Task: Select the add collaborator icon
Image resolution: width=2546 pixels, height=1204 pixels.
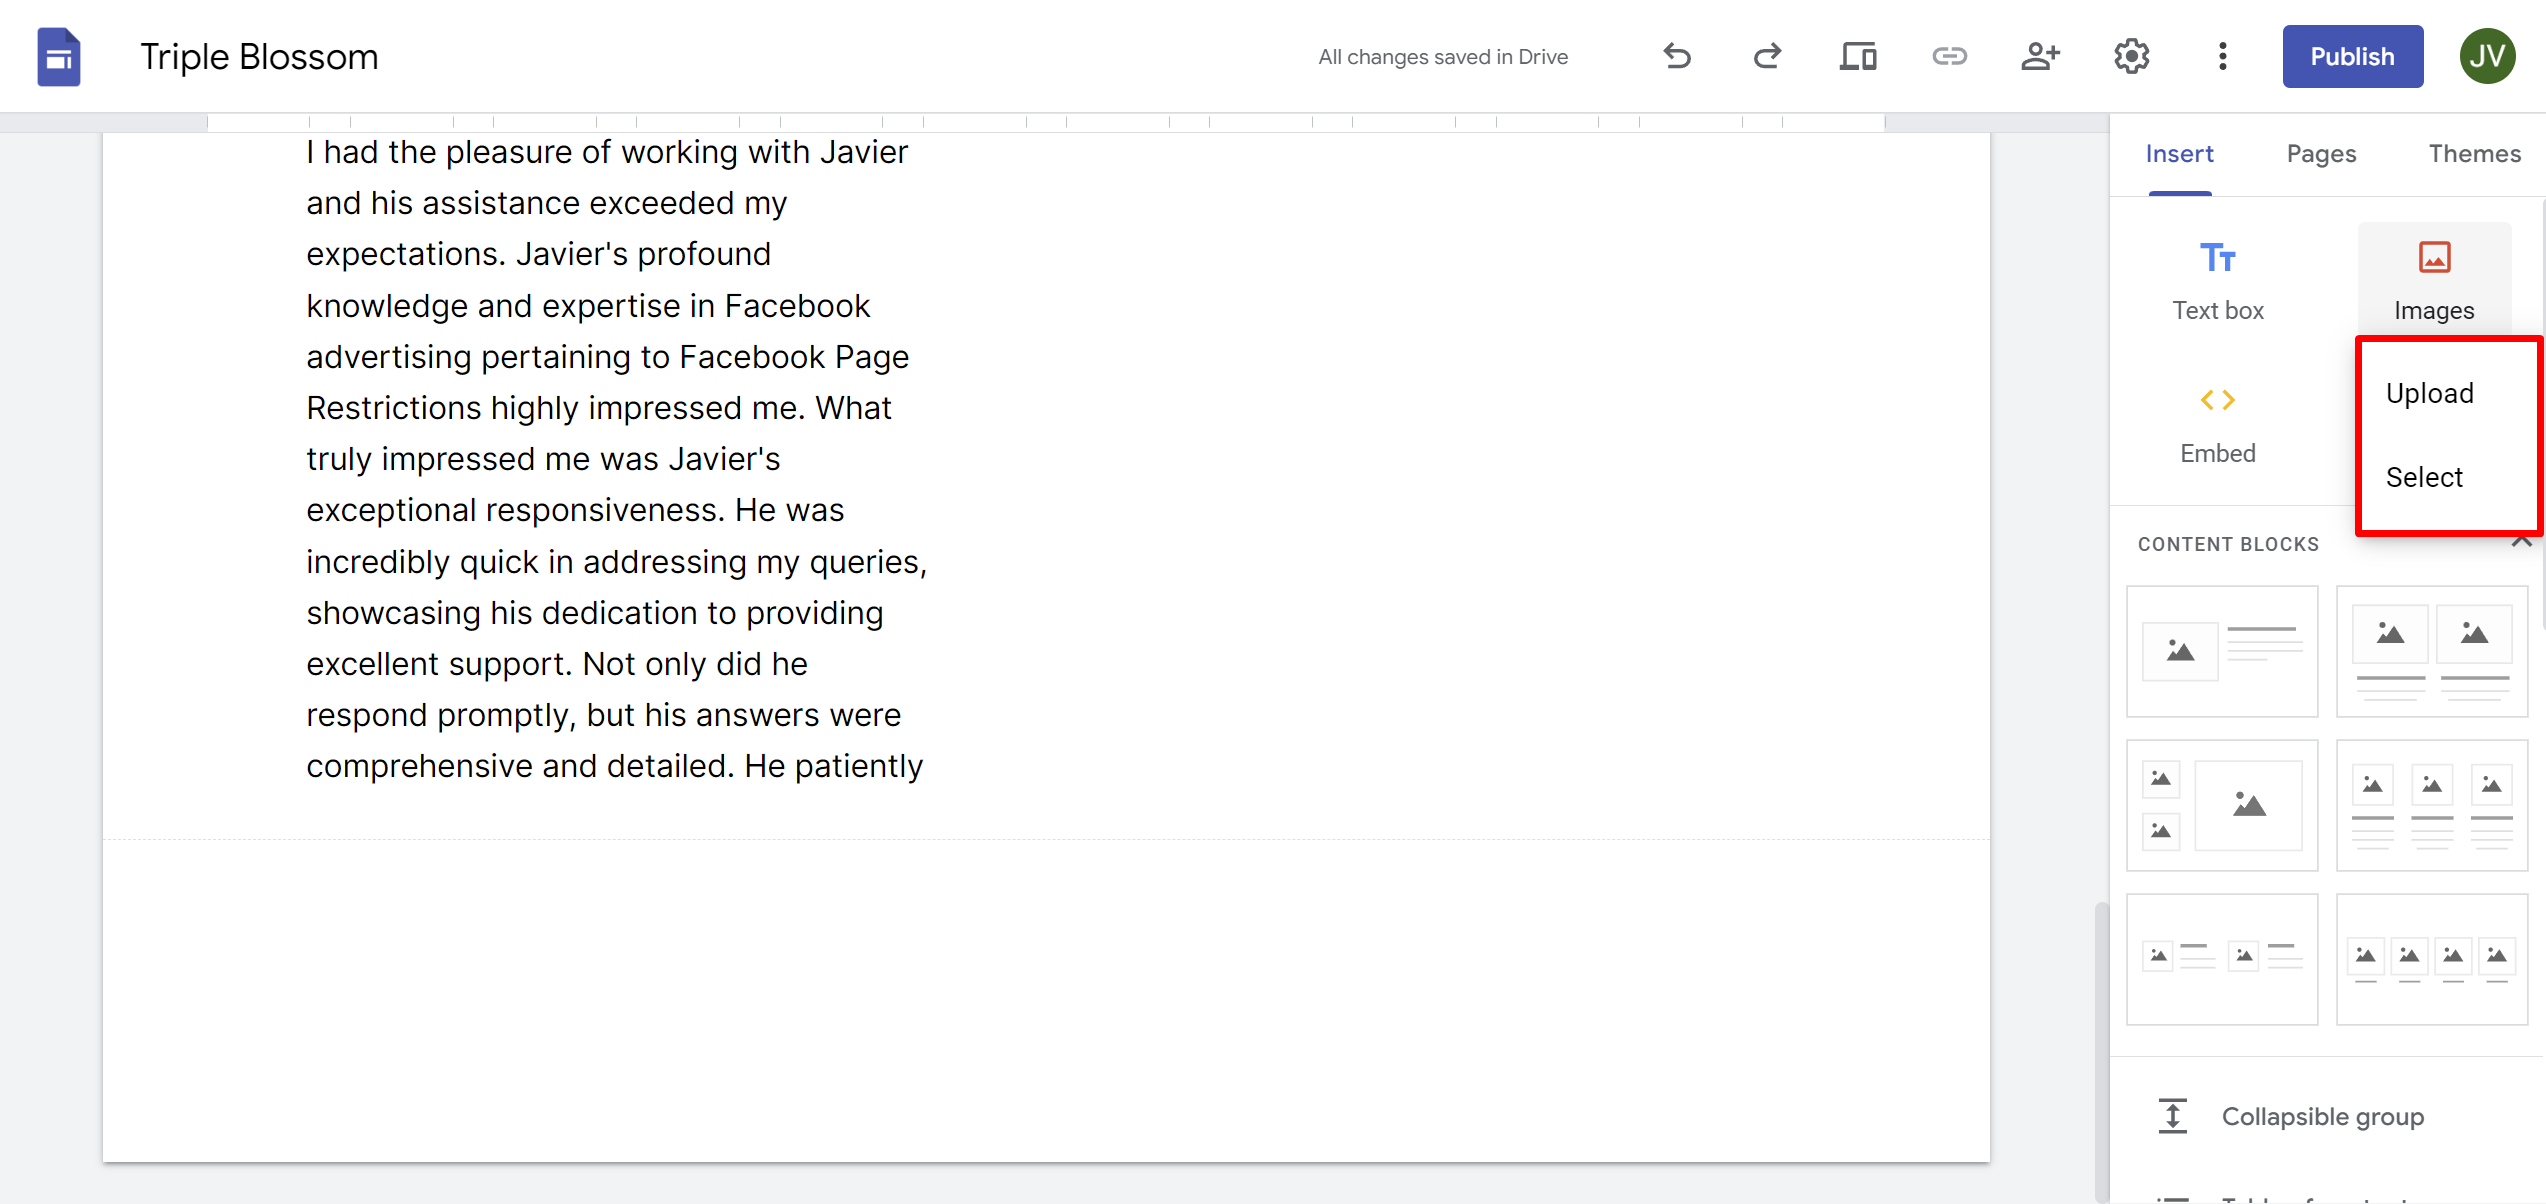Action: [x=2041, y=57]
